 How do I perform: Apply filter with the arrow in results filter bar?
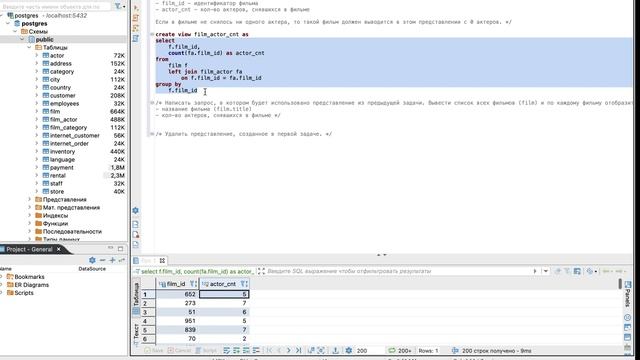pos(535,271)
